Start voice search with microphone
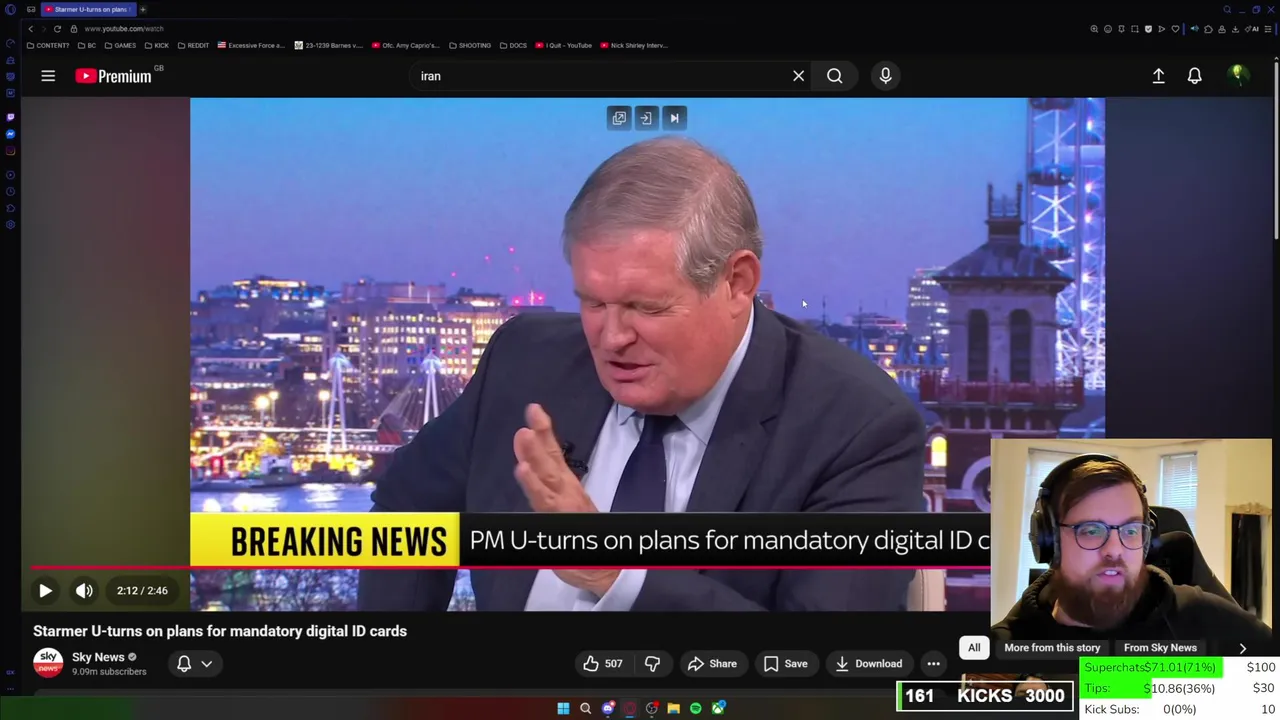 [x=885, y=76]
